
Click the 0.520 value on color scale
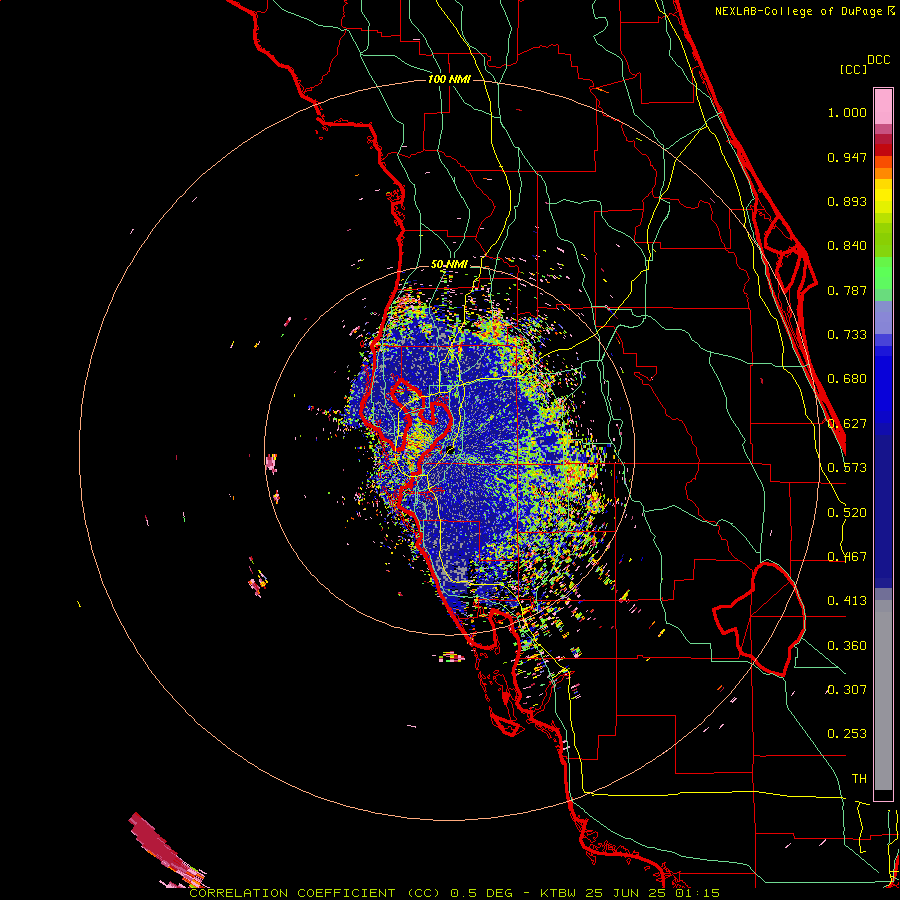[847, 513]
